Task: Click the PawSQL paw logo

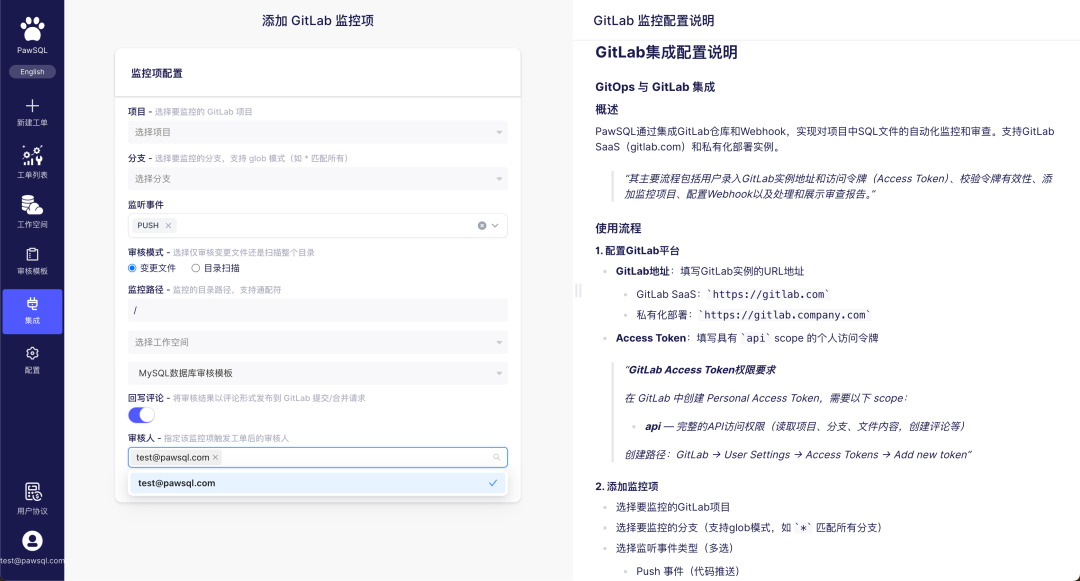Action: pyautogui.click(x=32, y=30)
